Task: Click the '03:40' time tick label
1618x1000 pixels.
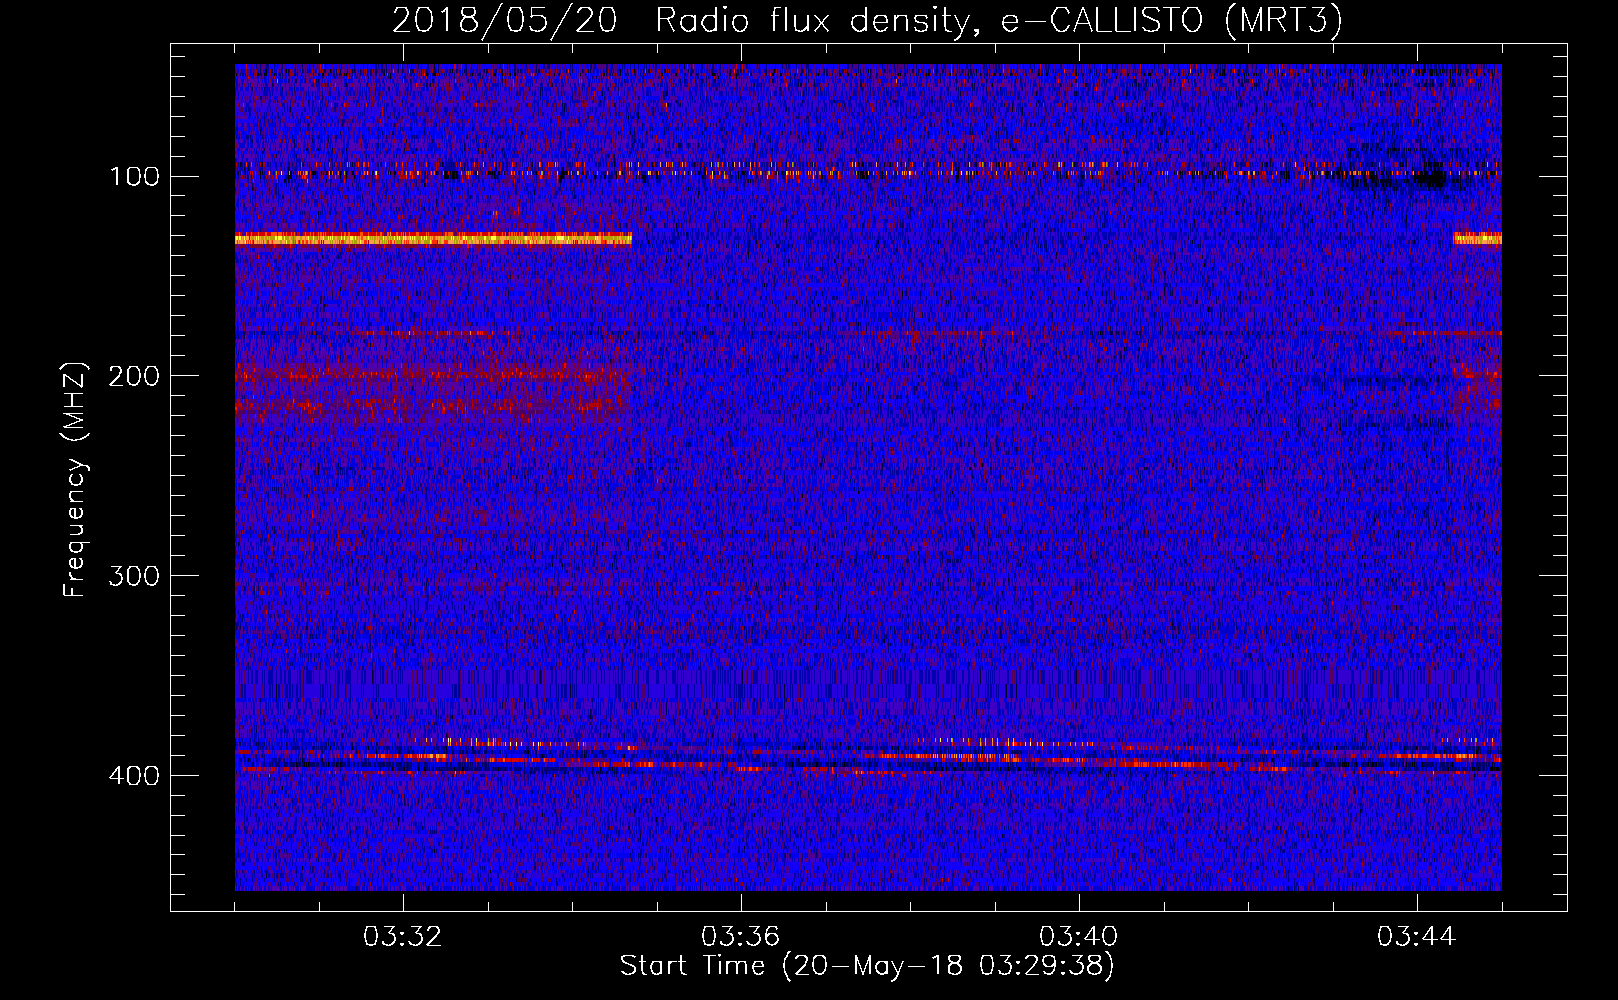Action: [x=1078, y=937]
